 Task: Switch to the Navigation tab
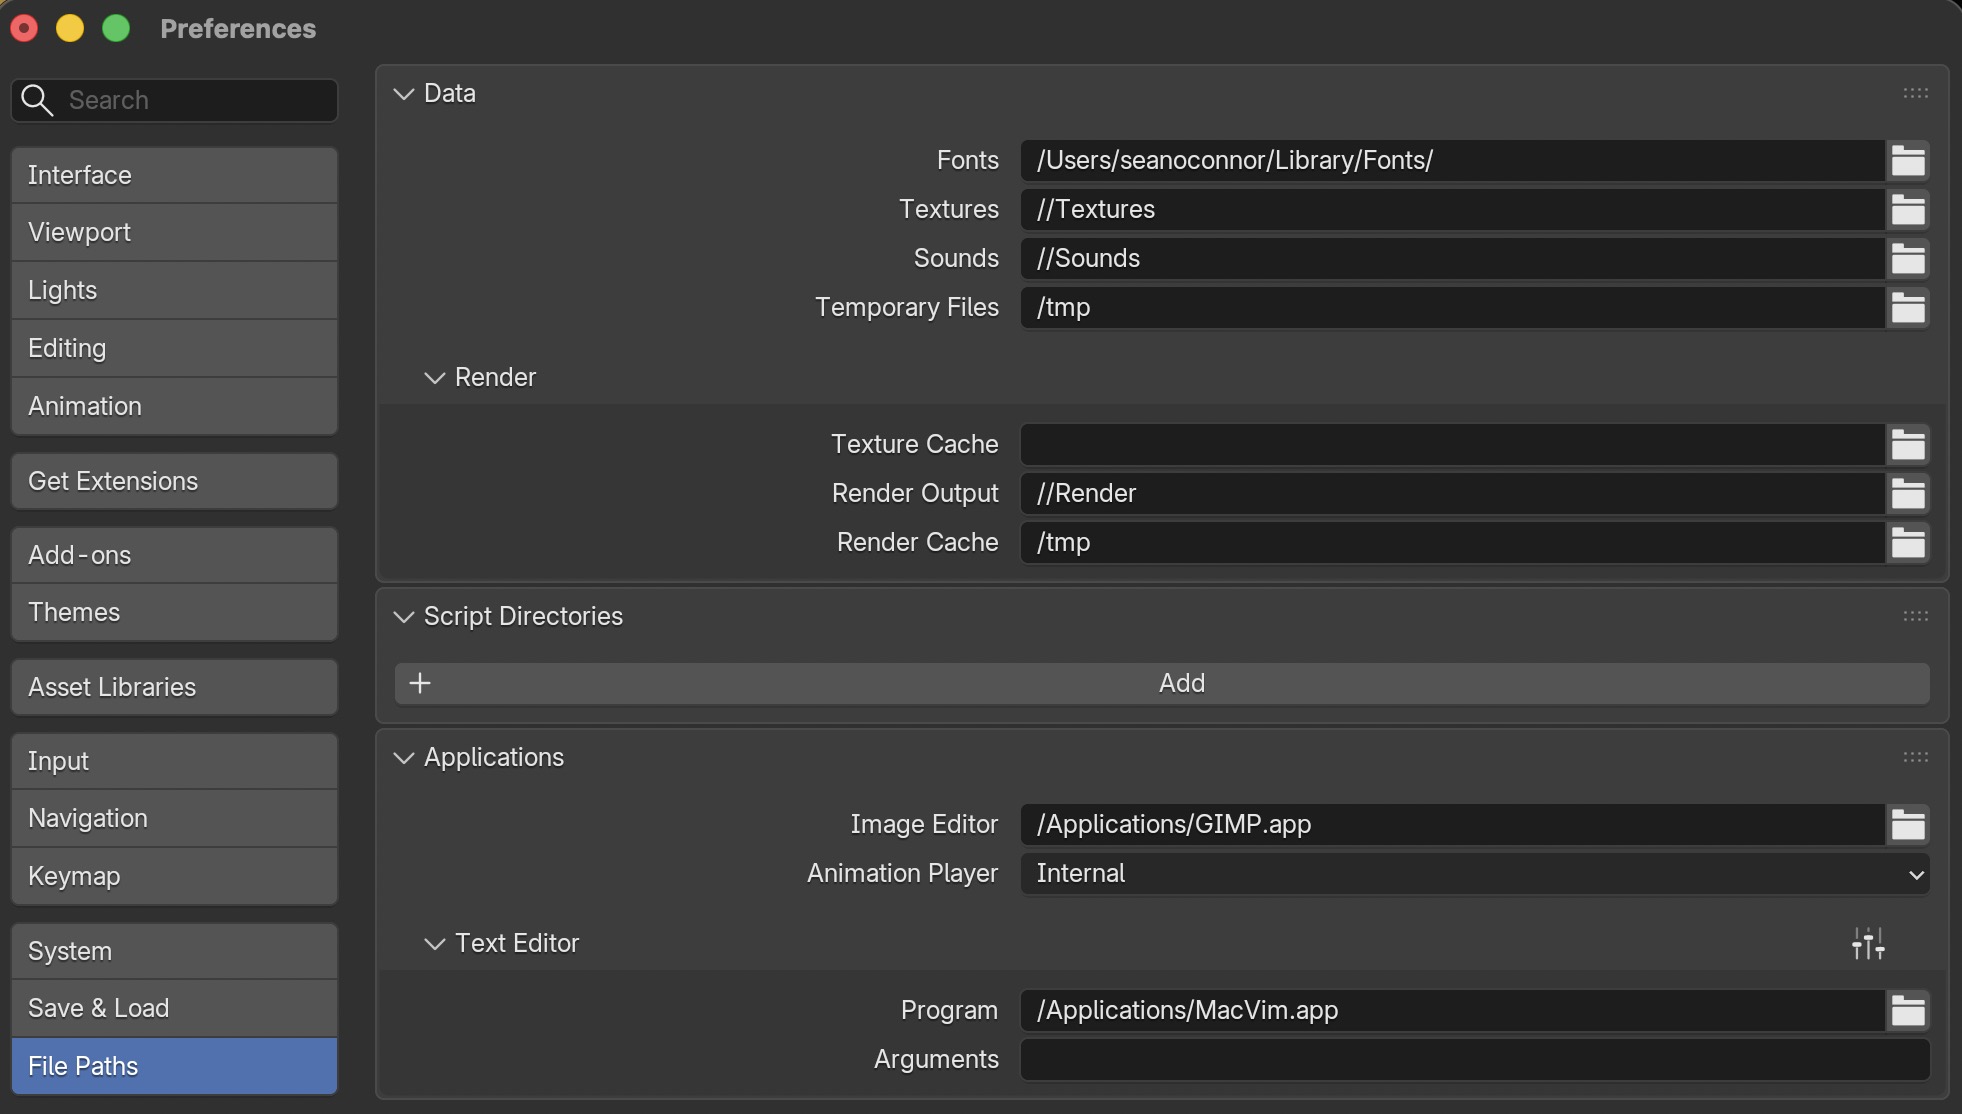click(x=174, y=818)
